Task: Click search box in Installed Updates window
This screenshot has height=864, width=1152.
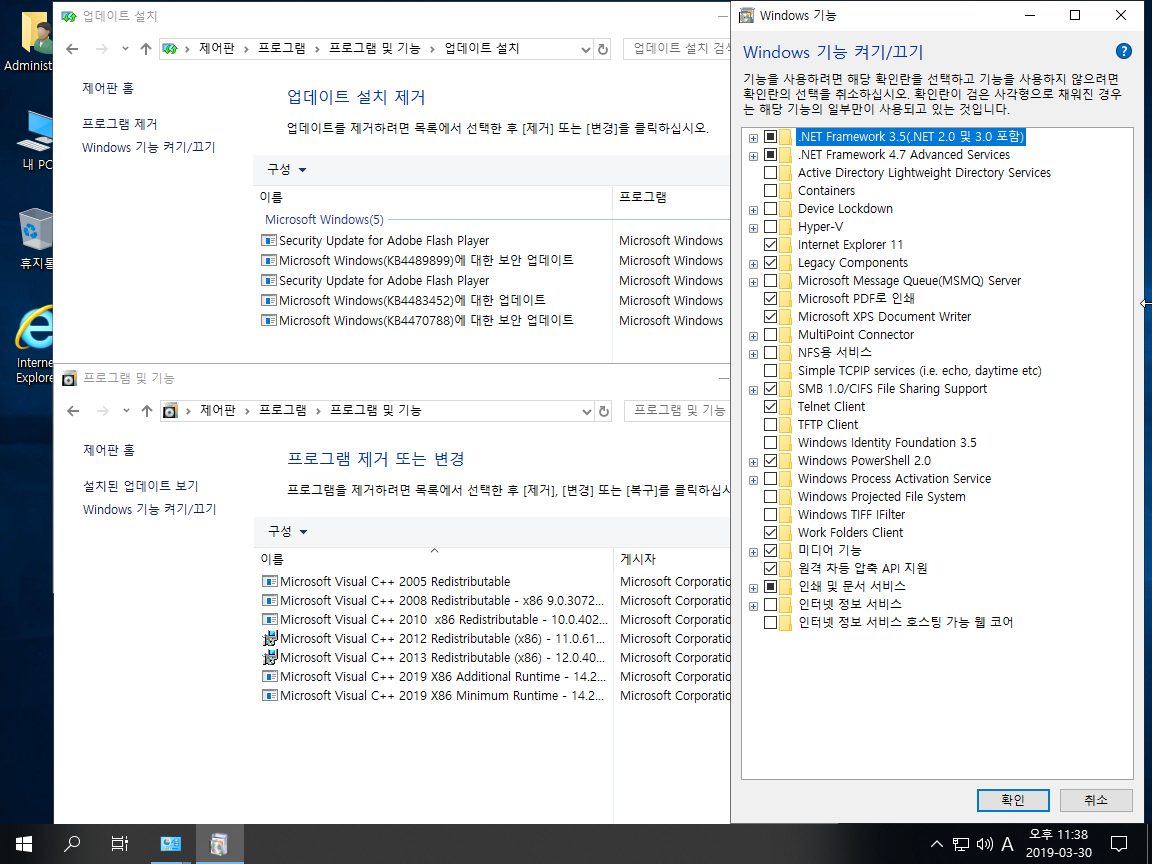Action: coord(677,48)
